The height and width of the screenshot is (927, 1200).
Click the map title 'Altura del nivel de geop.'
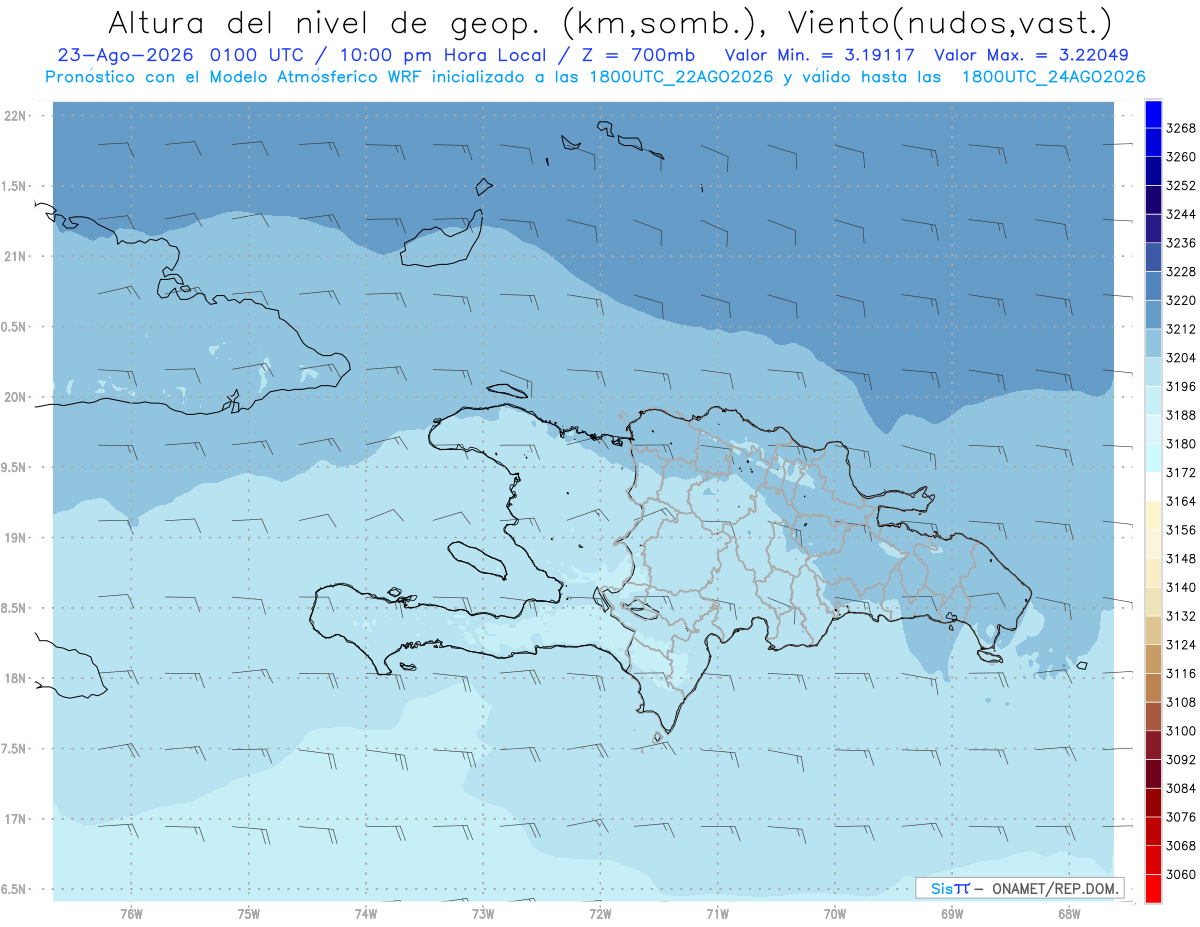[x=324, y=21]
